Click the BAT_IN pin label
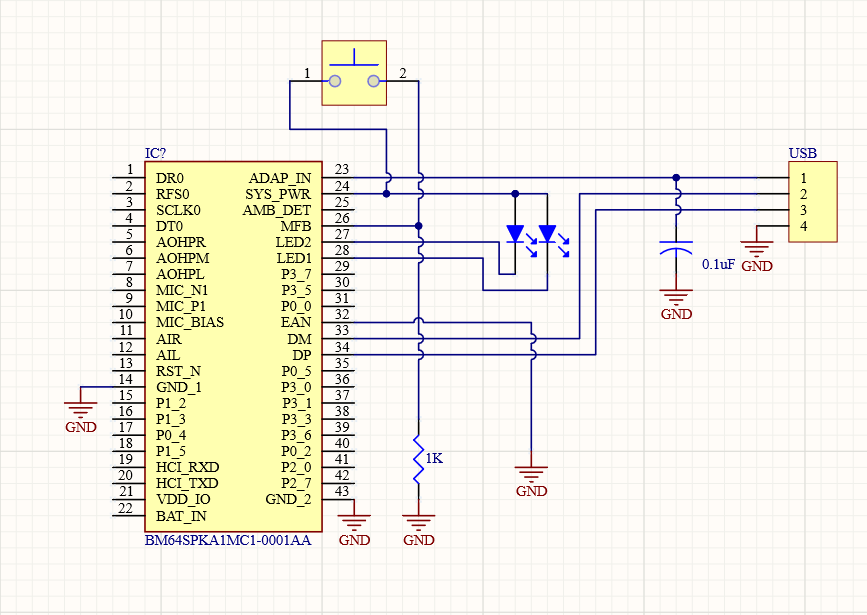The image size is (867, 615). [x=181, y=517]
